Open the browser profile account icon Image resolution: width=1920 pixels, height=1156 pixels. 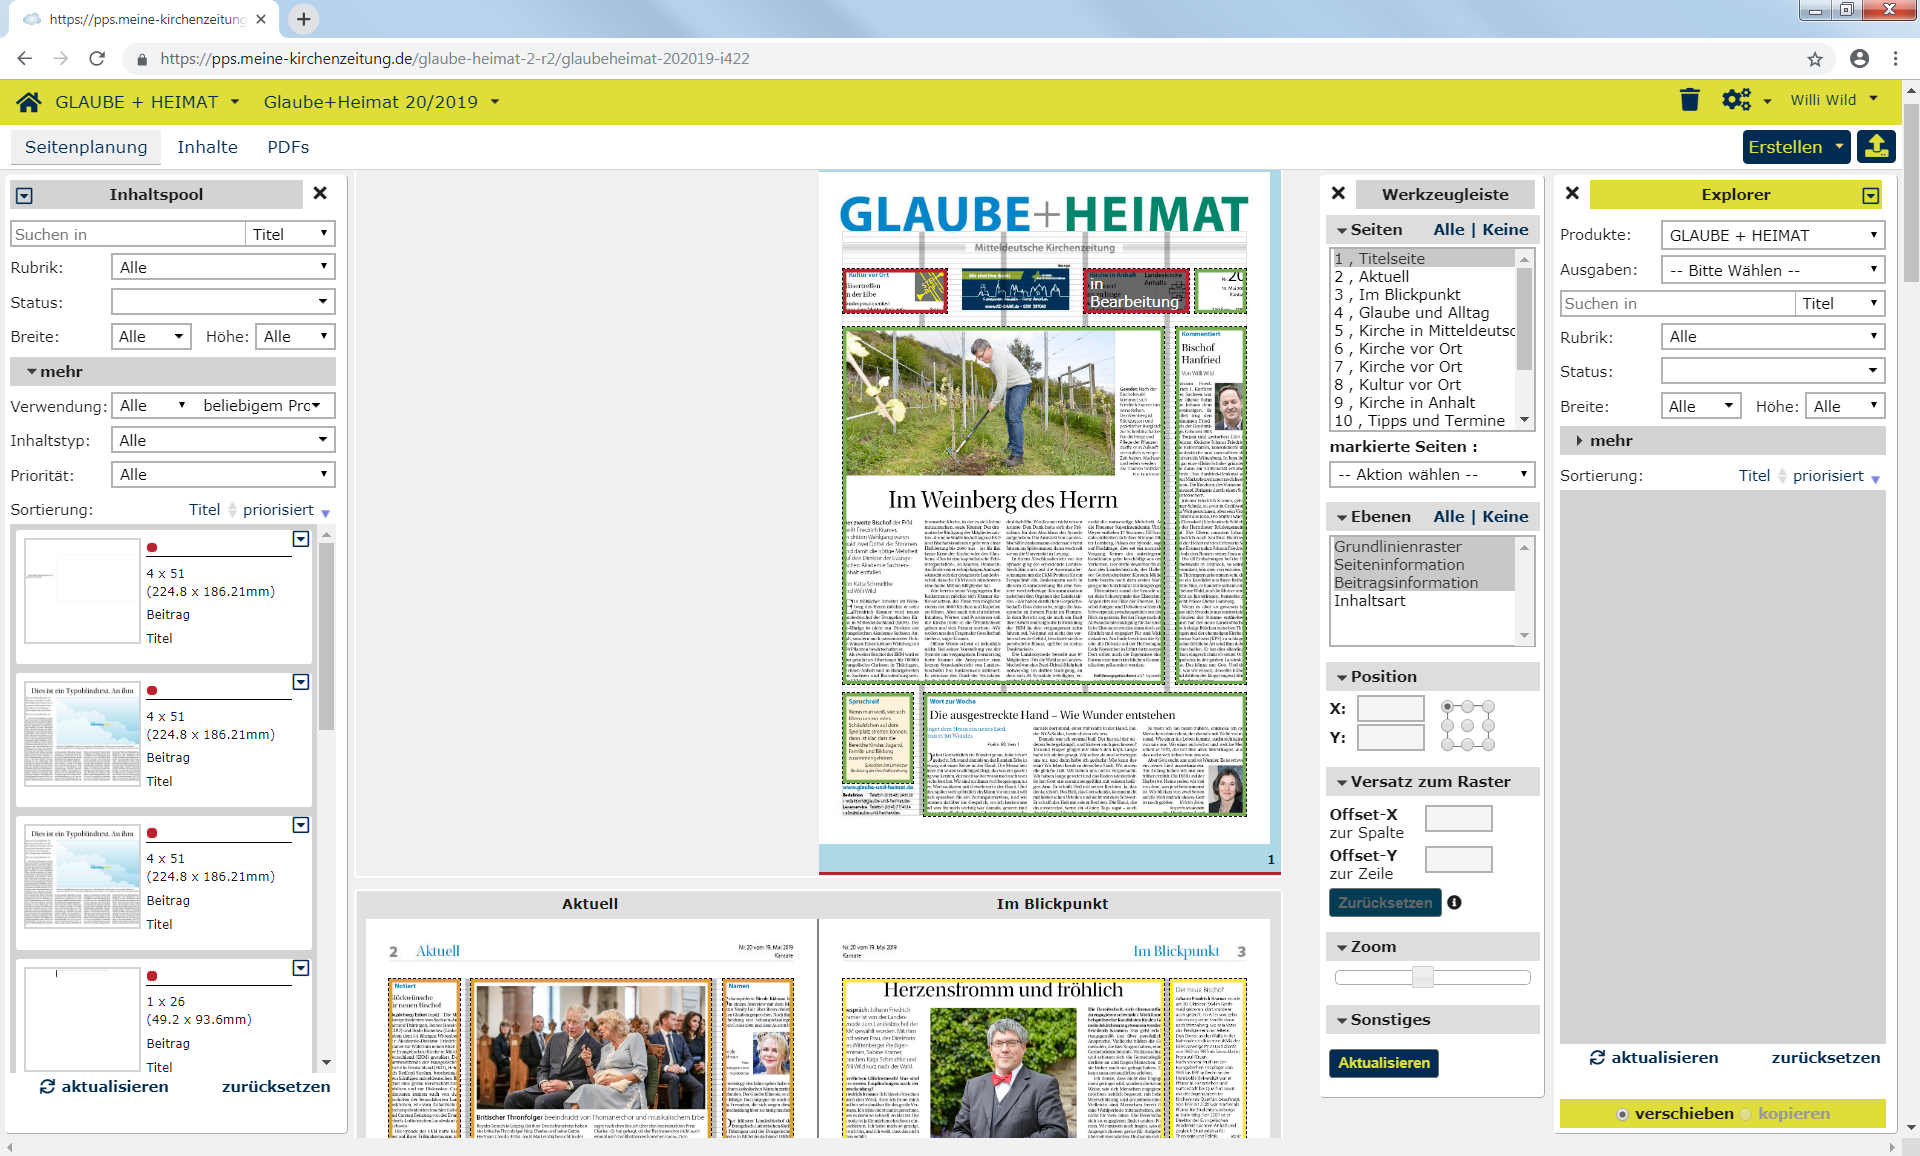tap(1859, 59)
